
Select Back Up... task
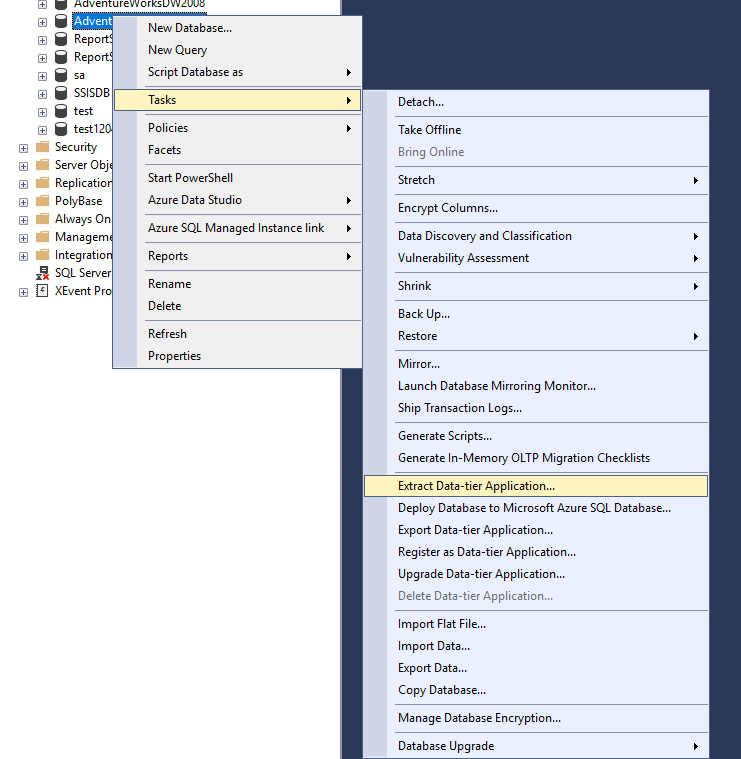click(536, 314)
